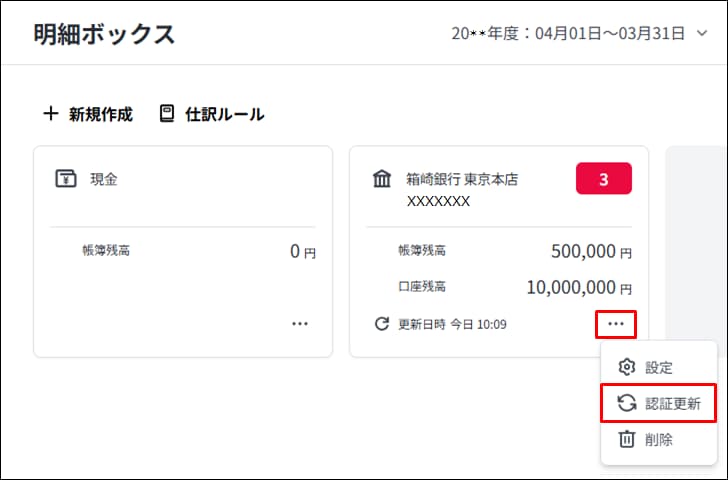Click the gear icon next to 設定
This screenshot has height=480, width=728.
(x=627, y=367)
